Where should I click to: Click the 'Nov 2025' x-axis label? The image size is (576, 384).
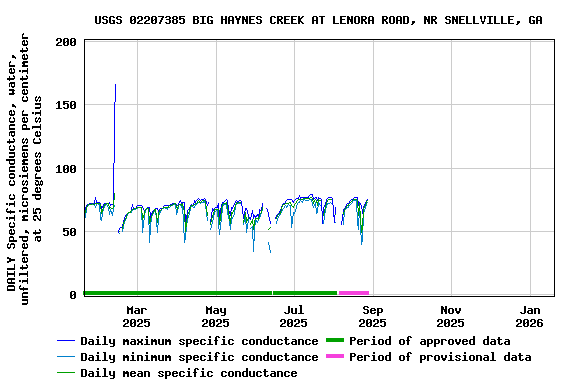coord(450,316)
